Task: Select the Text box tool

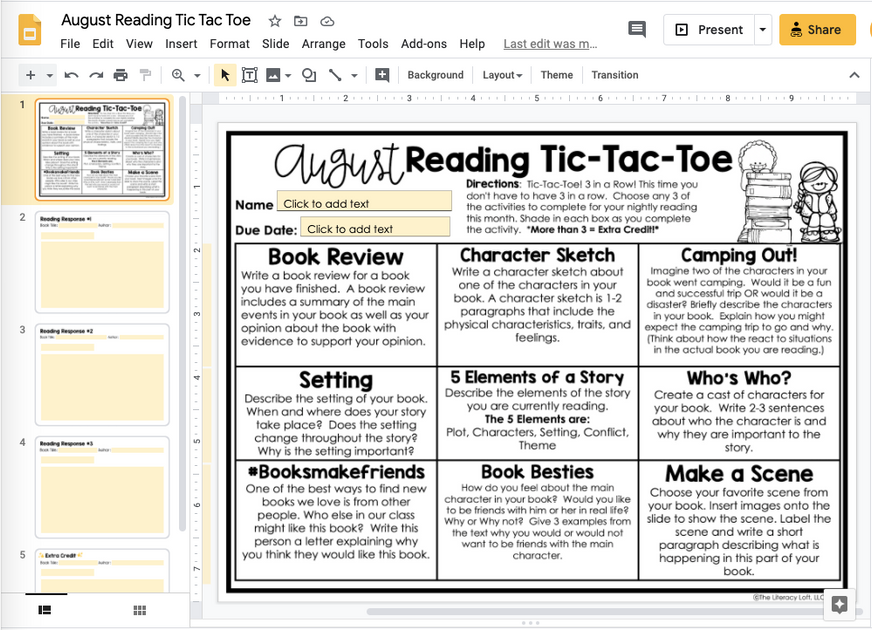Action: click(250, 75)
